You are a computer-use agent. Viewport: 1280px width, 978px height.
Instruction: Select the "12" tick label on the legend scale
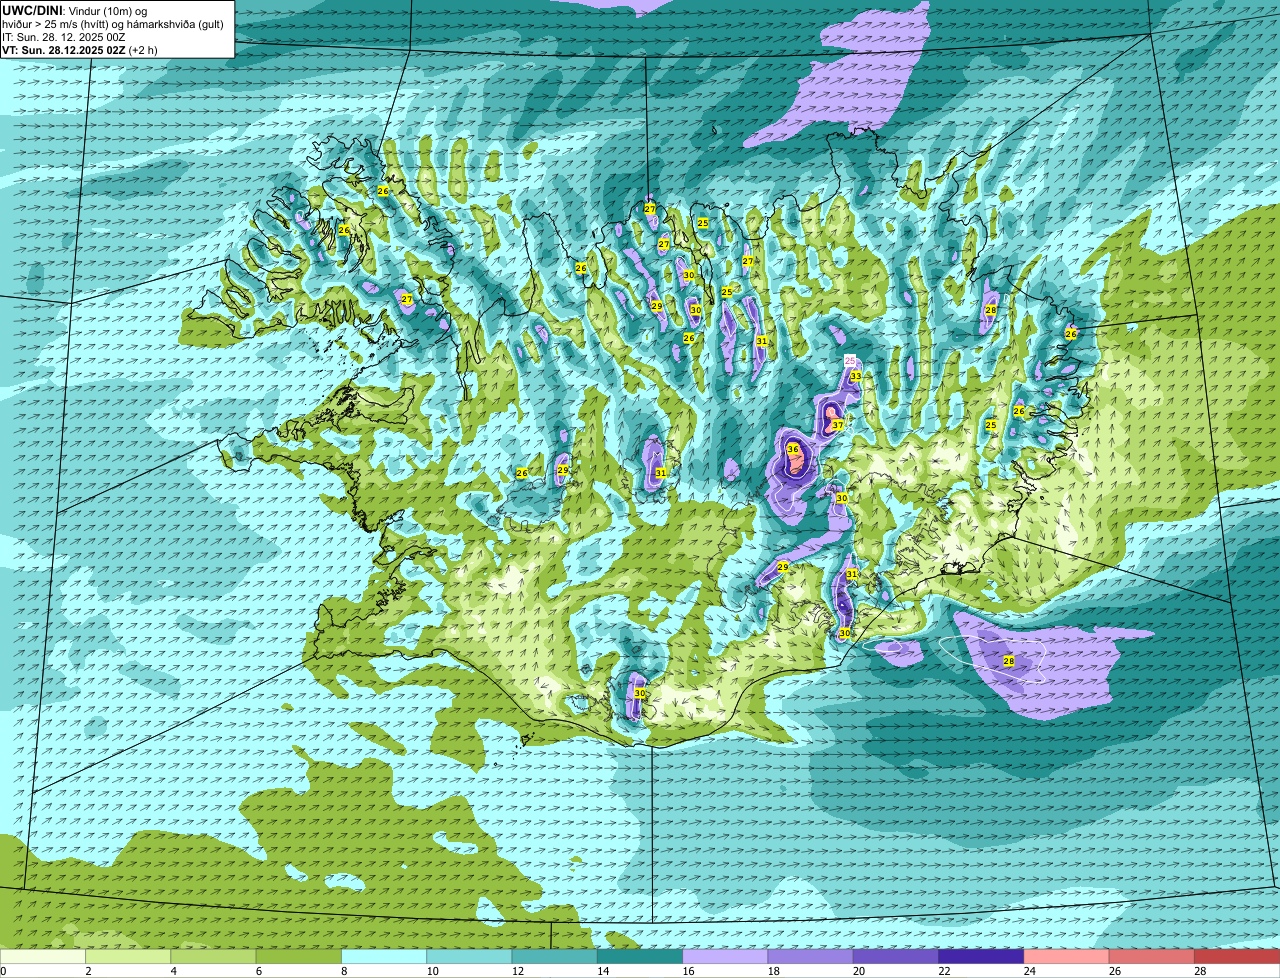pyautogui.click(x=517, y=971)
